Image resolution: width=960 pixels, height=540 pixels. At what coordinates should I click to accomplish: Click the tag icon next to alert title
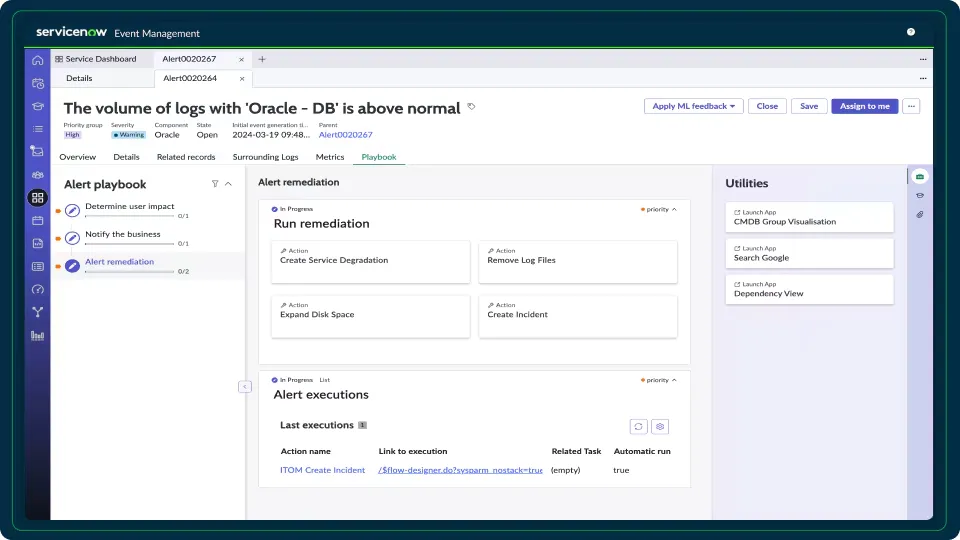click(471, 107)
